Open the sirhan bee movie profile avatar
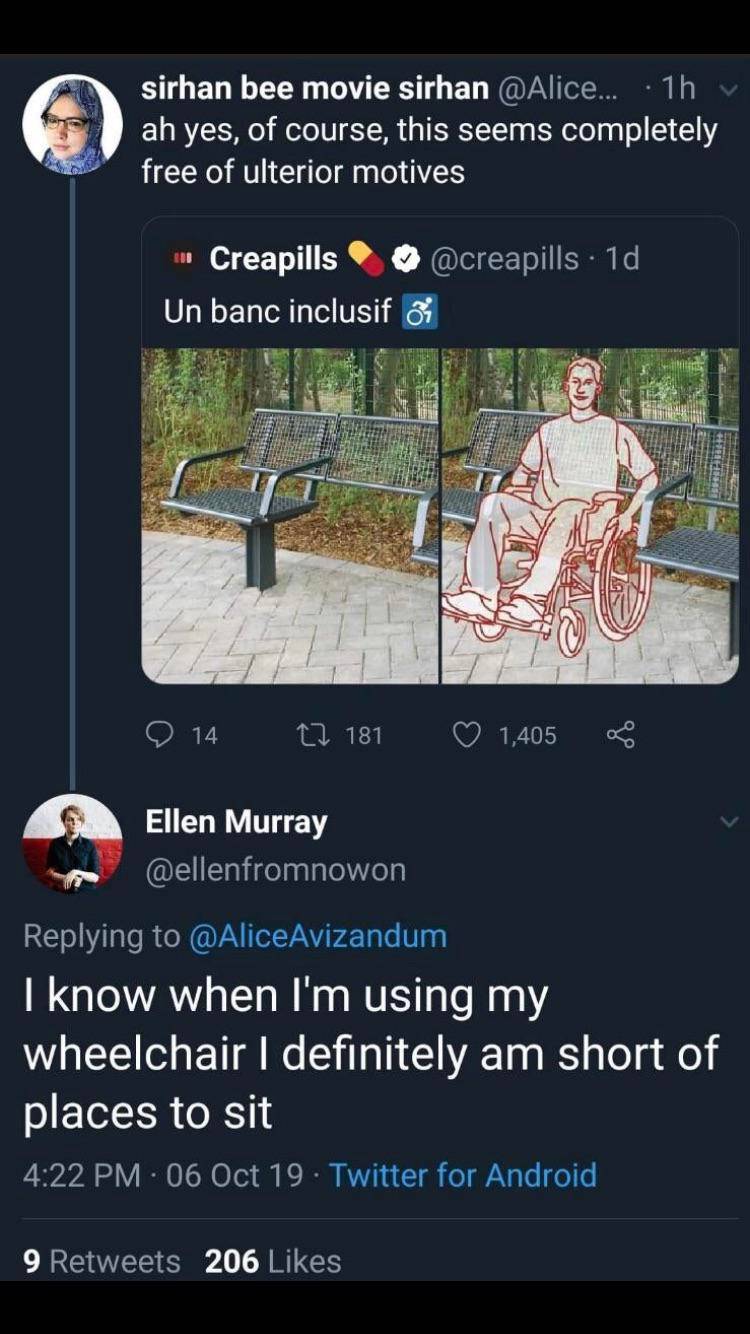 (72, 125)
